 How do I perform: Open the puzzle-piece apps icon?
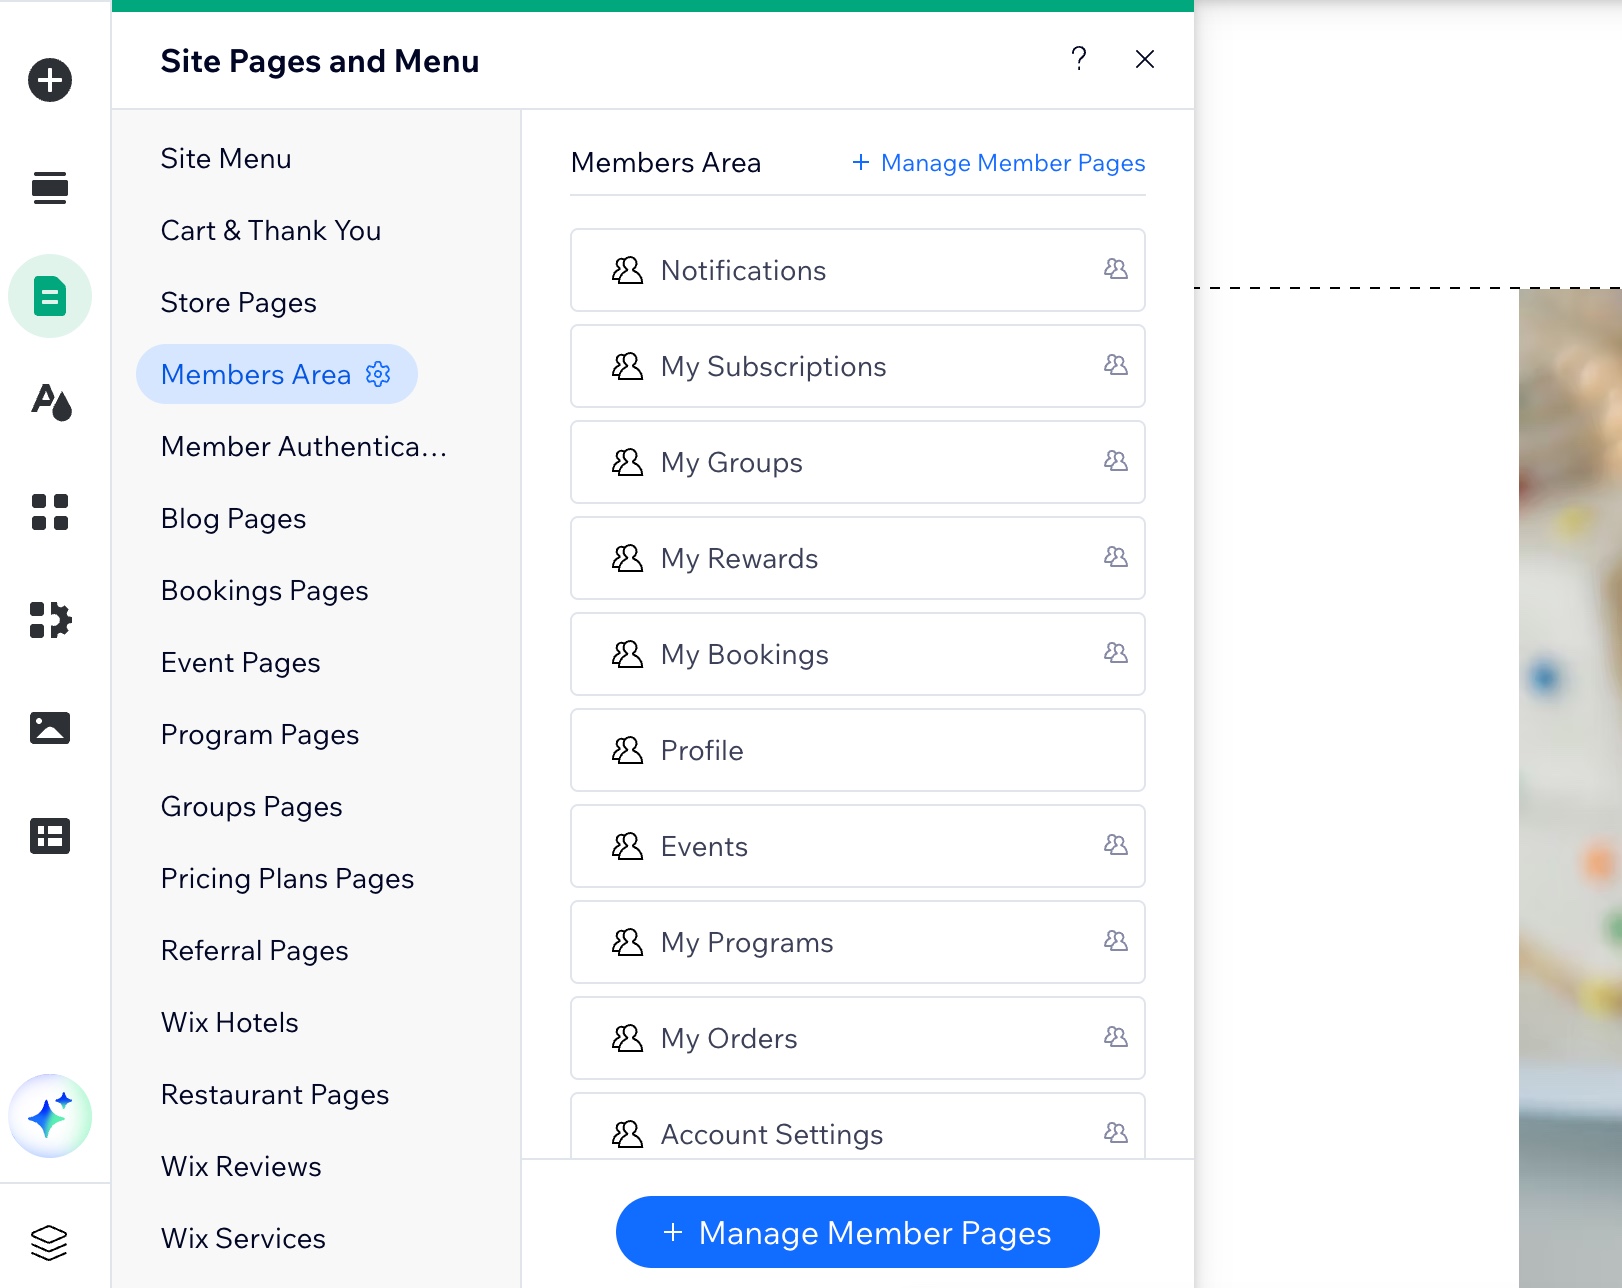pos(50,620)
